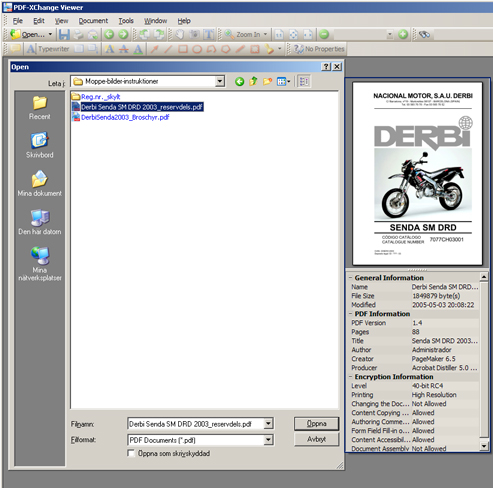Select the Rectangle drawing tool
Screen dimensions: 493x488
tap(183, 49)
